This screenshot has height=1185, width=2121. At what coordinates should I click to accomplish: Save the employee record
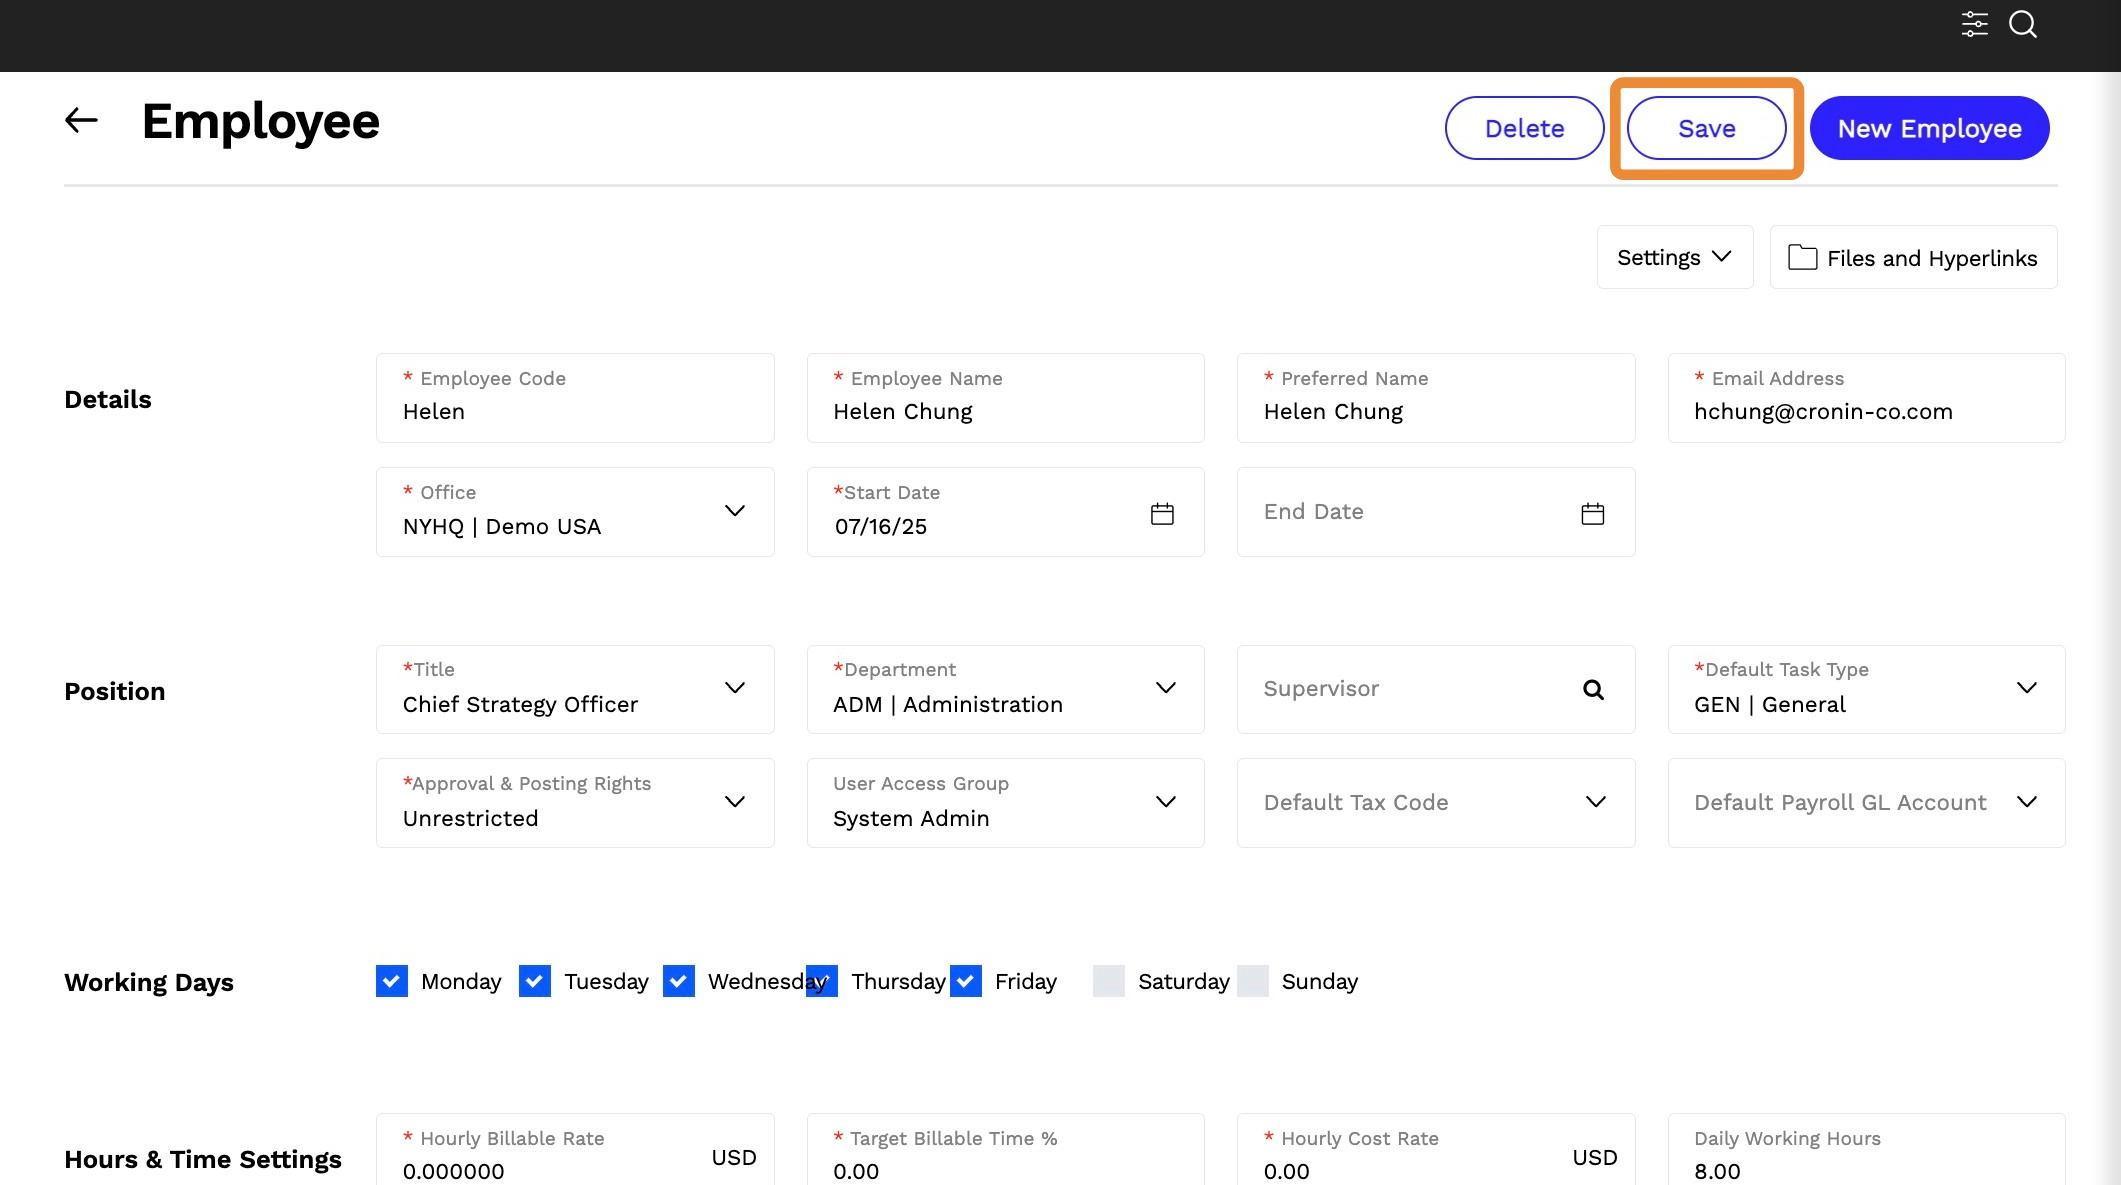pyautogui.click(x=1707, y=128)
